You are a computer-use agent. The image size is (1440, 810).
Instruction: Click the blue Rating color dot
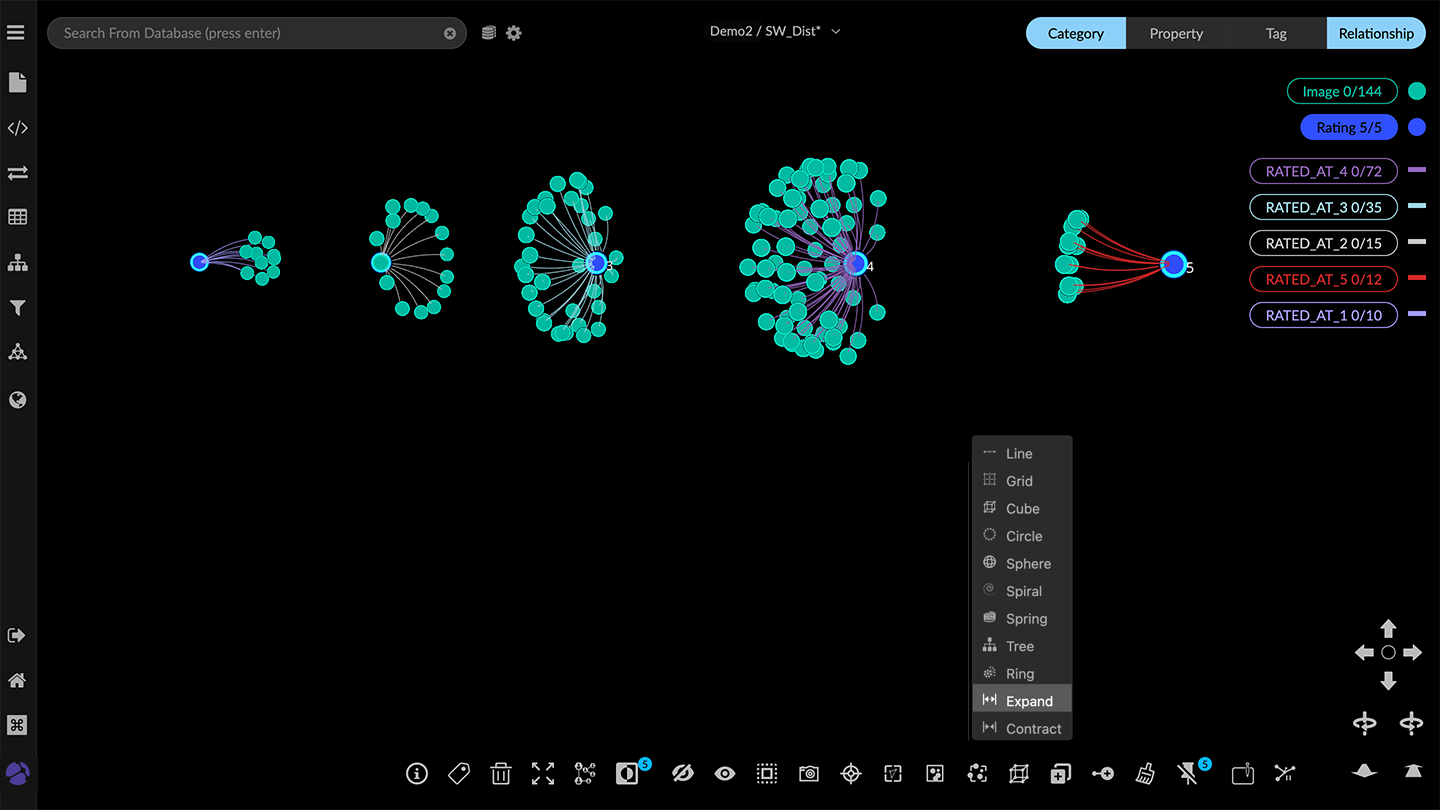point(1416,127)
